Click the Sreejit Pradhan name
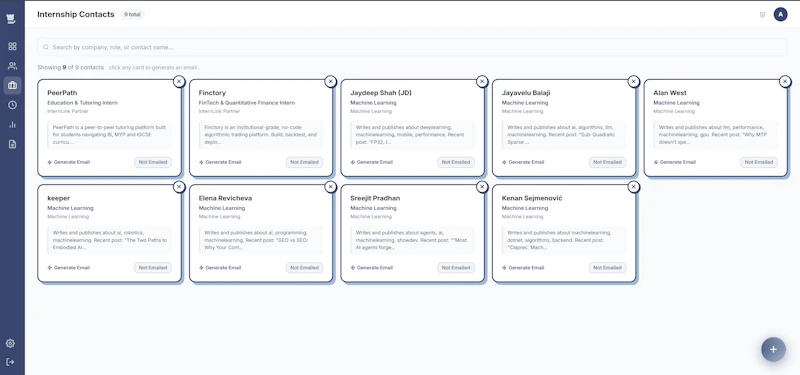The width and height of the screenshot is (800, 375). click(375, 198)
